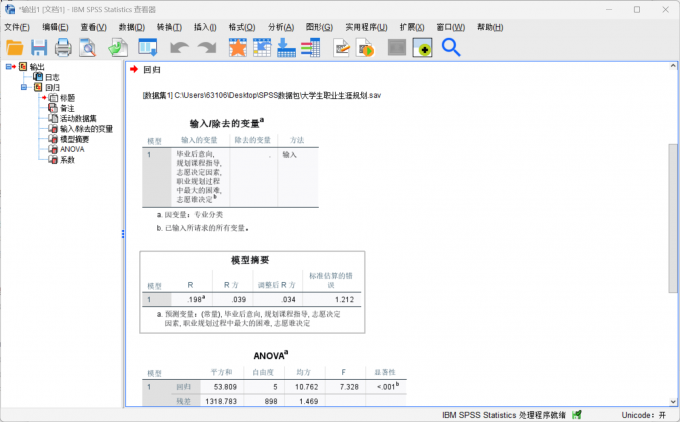Open Print Preview magnifier page icon

[88, 47]
